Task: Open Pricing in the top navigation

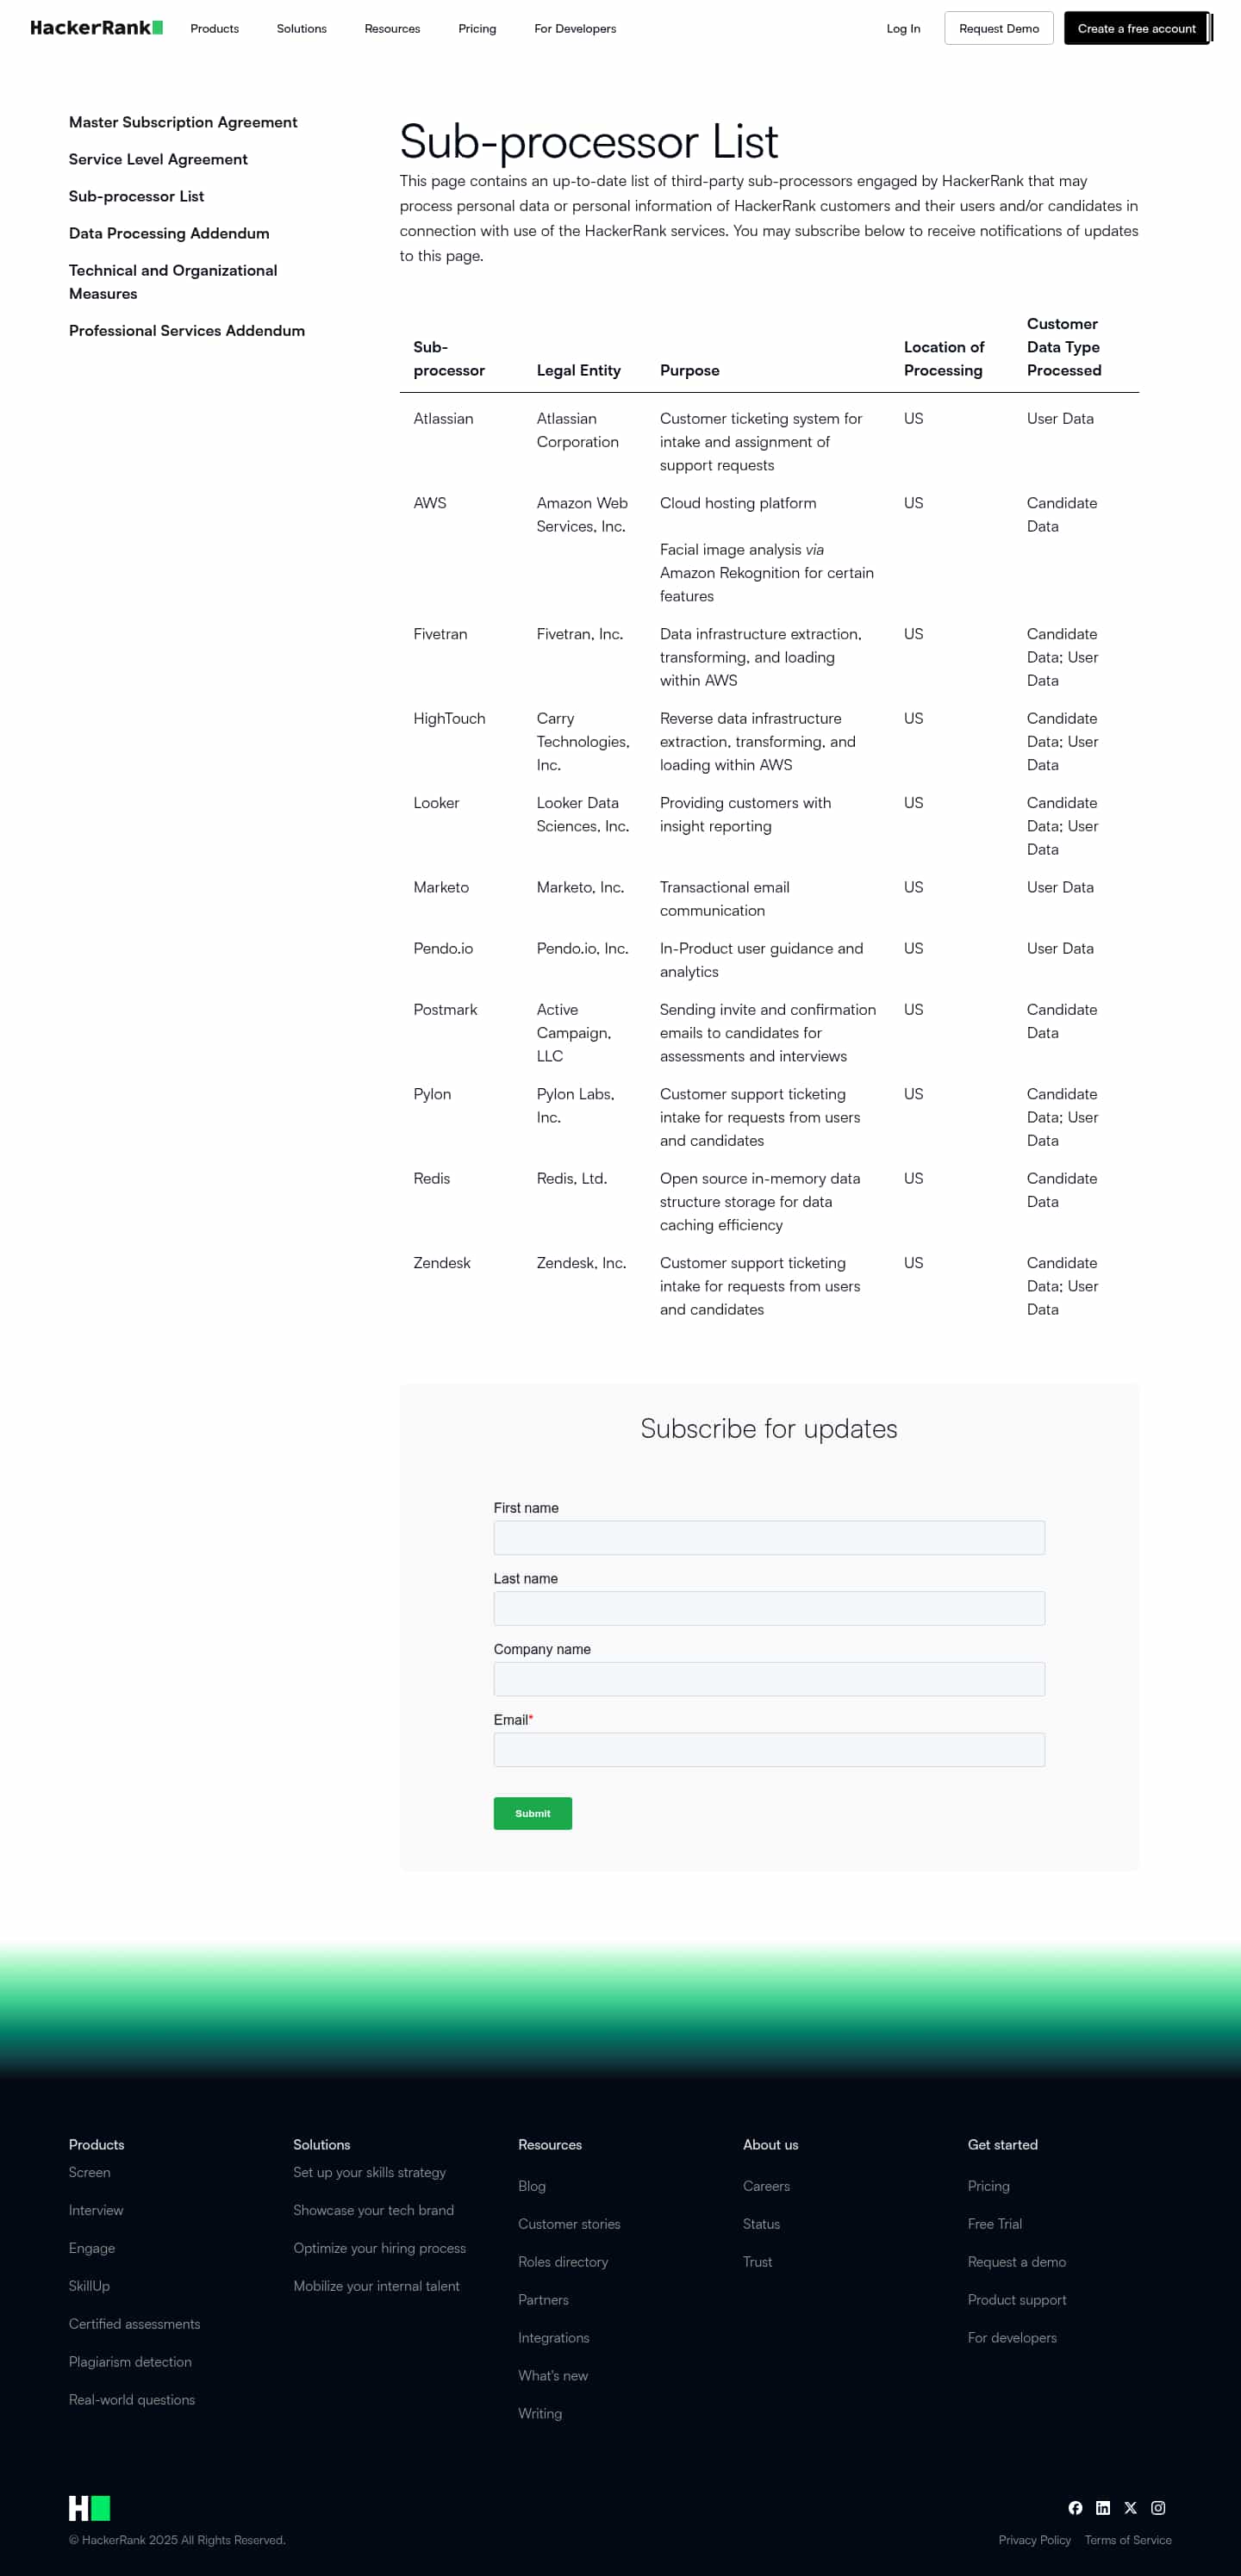Action: pyautogui.click(x=477, y=28)
